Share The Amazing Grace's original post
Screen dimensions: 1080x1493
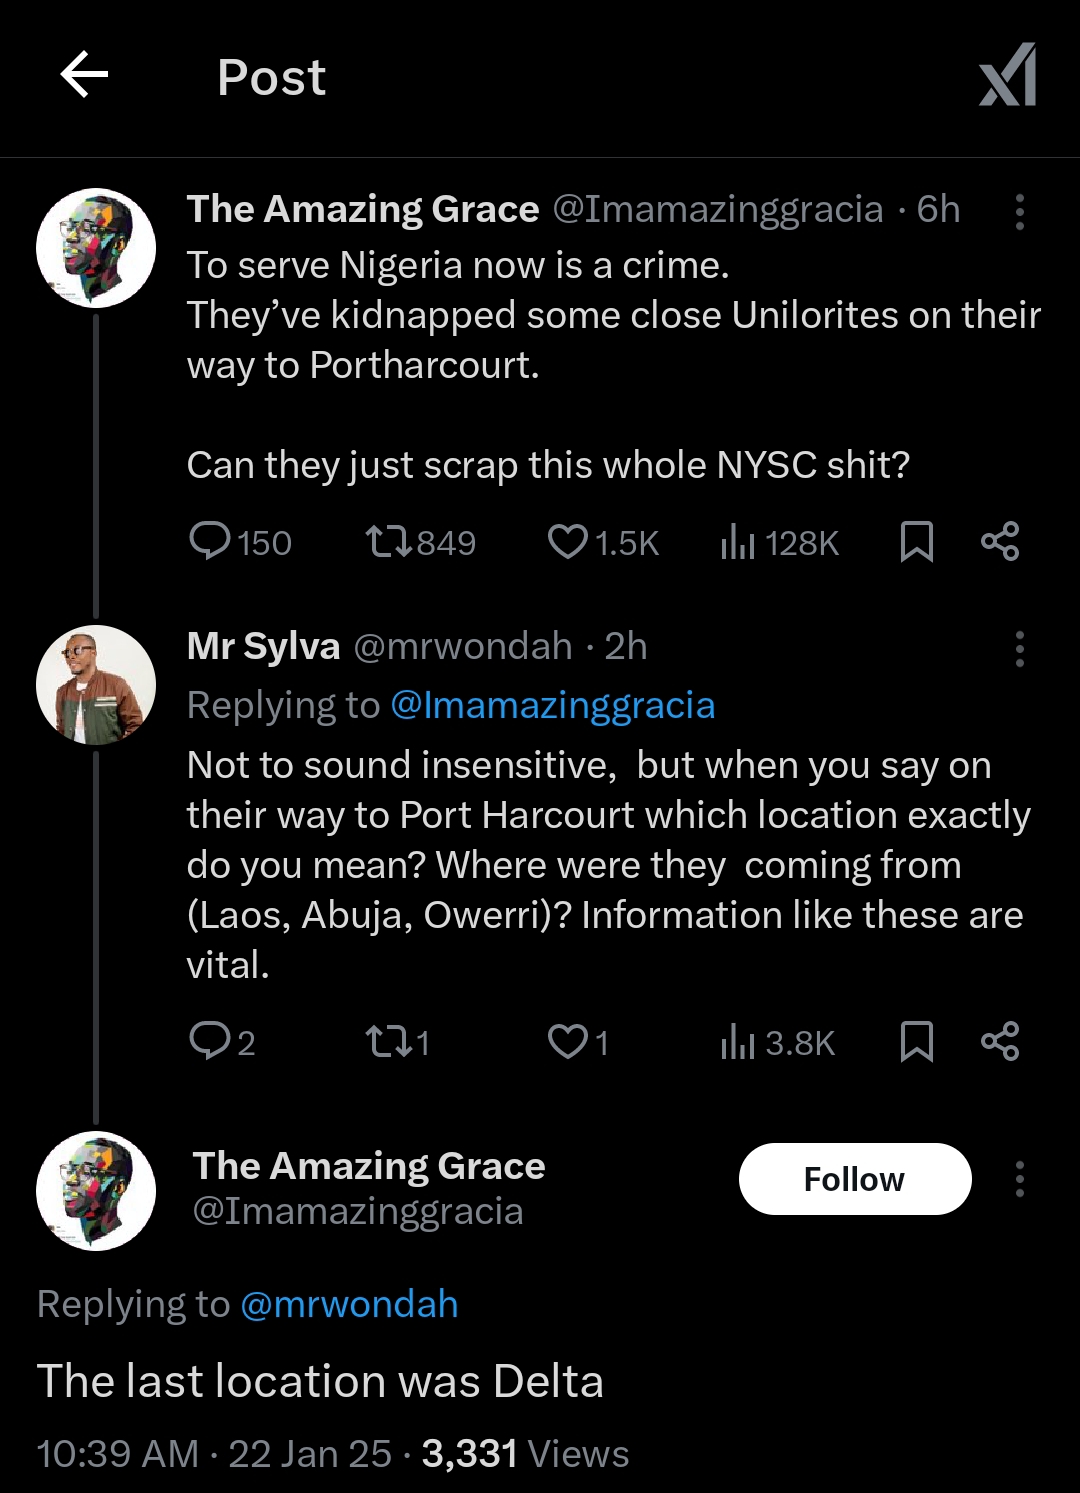(x=1000, y=541)
